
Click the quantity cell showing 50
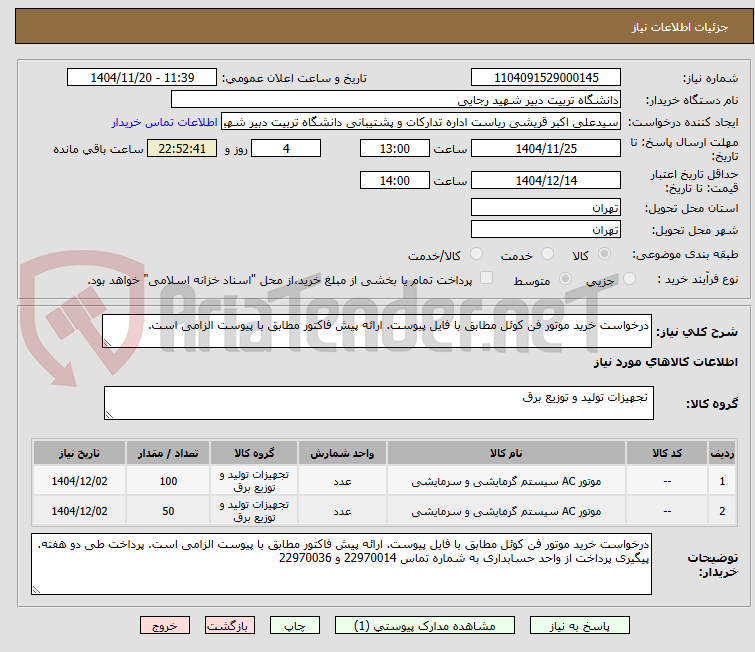click(168, 510)
